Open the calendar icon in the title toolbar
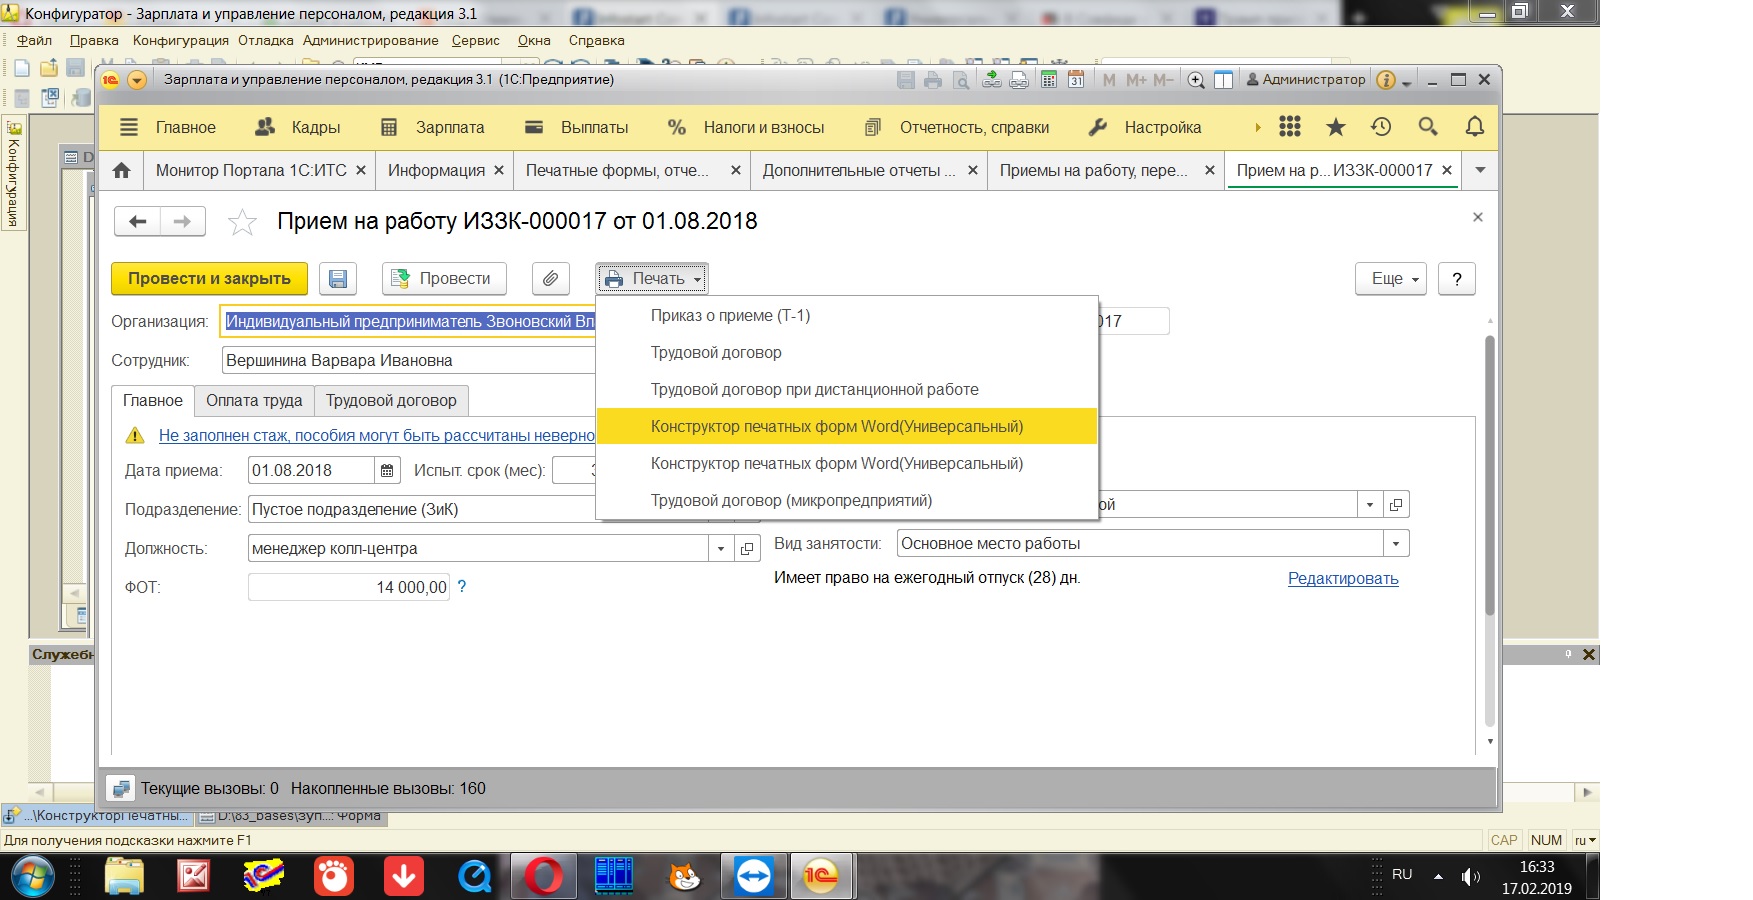1753x900 pixels. coord(1076,80)
